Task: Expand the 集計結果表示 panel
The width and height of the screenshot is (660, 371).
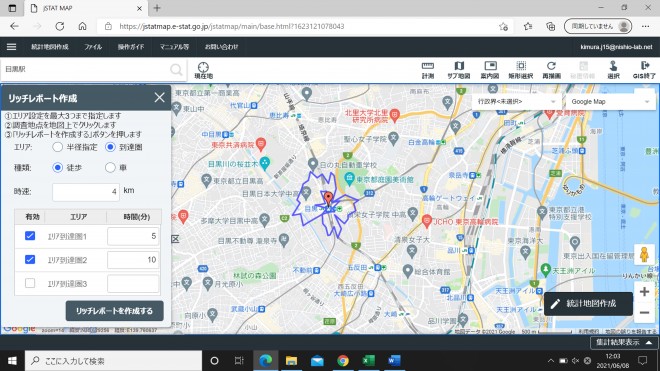Action: click(x=624, y=342)
